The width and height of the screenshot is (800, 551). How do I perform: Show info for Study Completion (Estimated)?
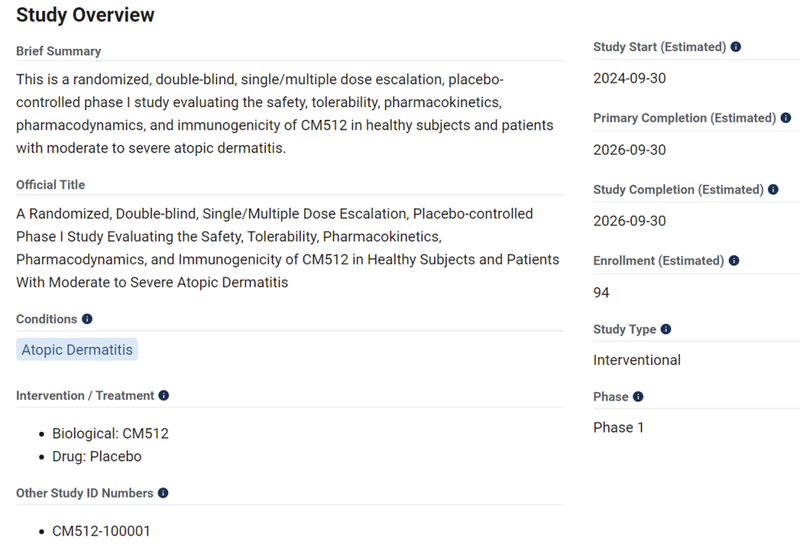773,189
